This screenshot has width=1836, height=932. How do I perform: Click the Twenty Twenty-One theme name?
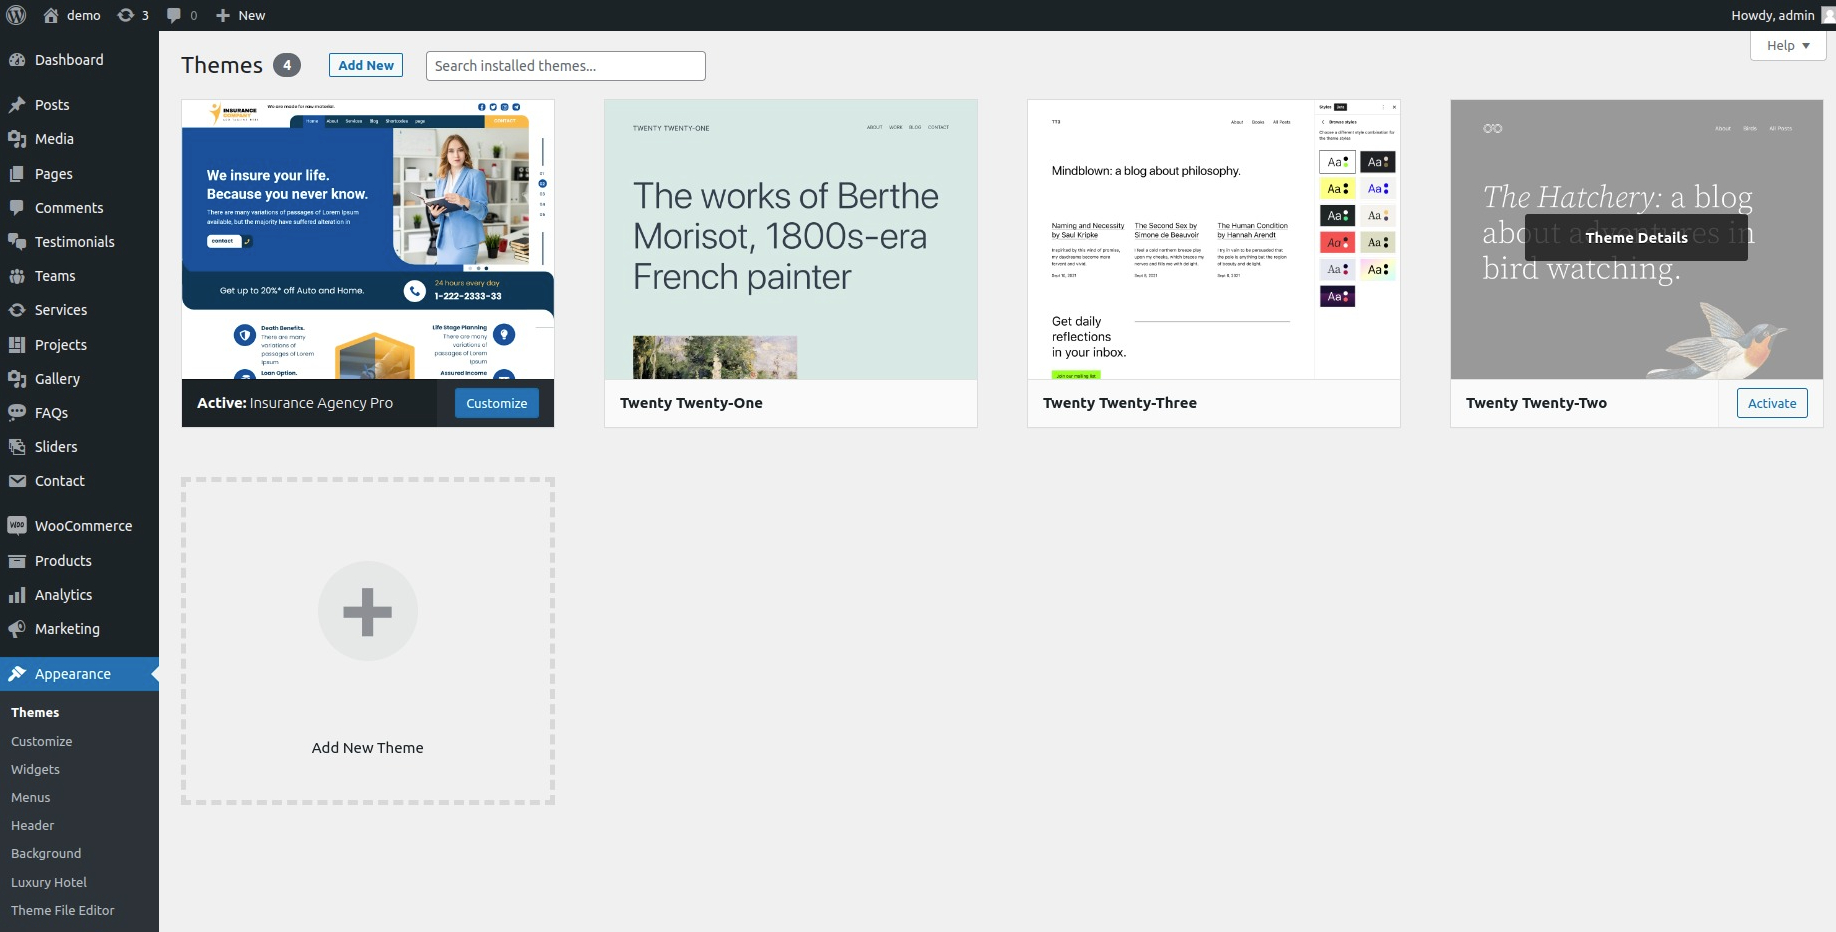[691, 403]
